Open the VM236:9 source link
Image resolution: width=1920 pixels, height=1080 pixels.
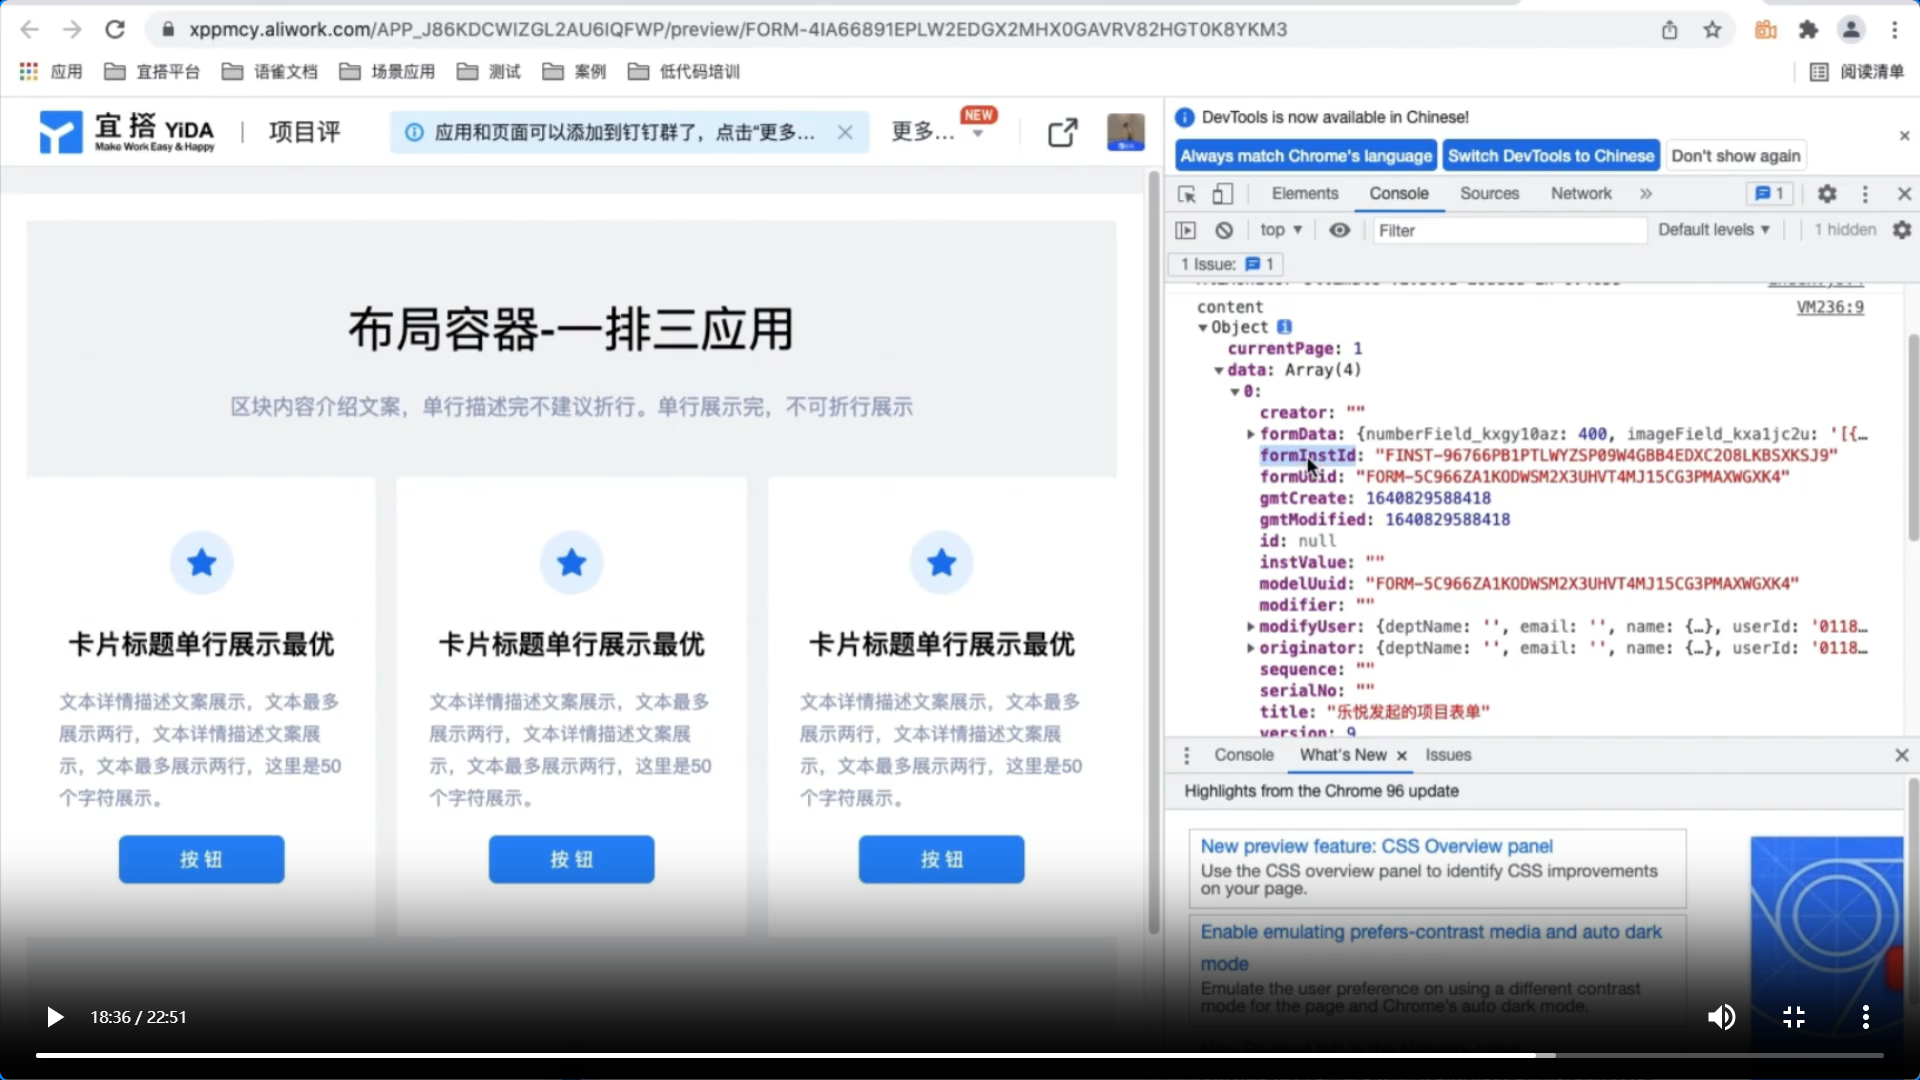click(x=1830, y=307)
